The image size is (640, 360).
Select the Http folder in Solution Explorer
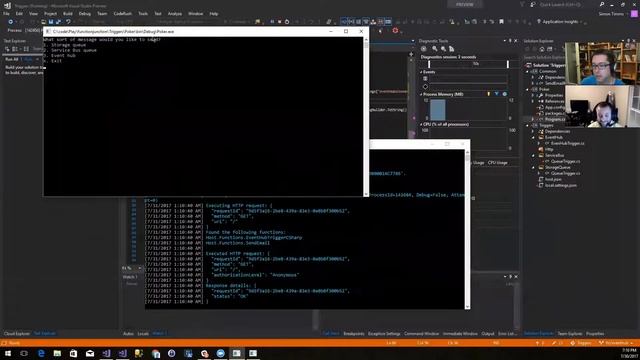click(x=549, y=149)
